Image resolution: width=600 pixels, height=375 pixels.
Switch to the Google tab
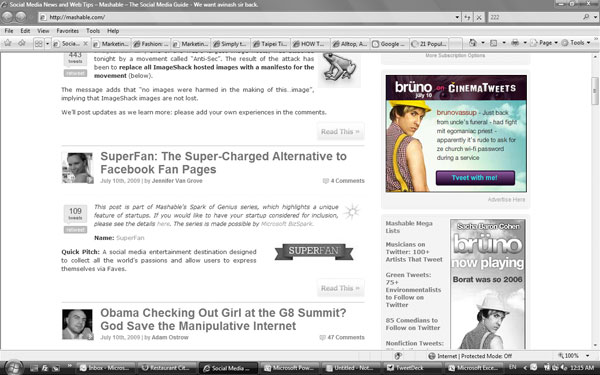390,44
